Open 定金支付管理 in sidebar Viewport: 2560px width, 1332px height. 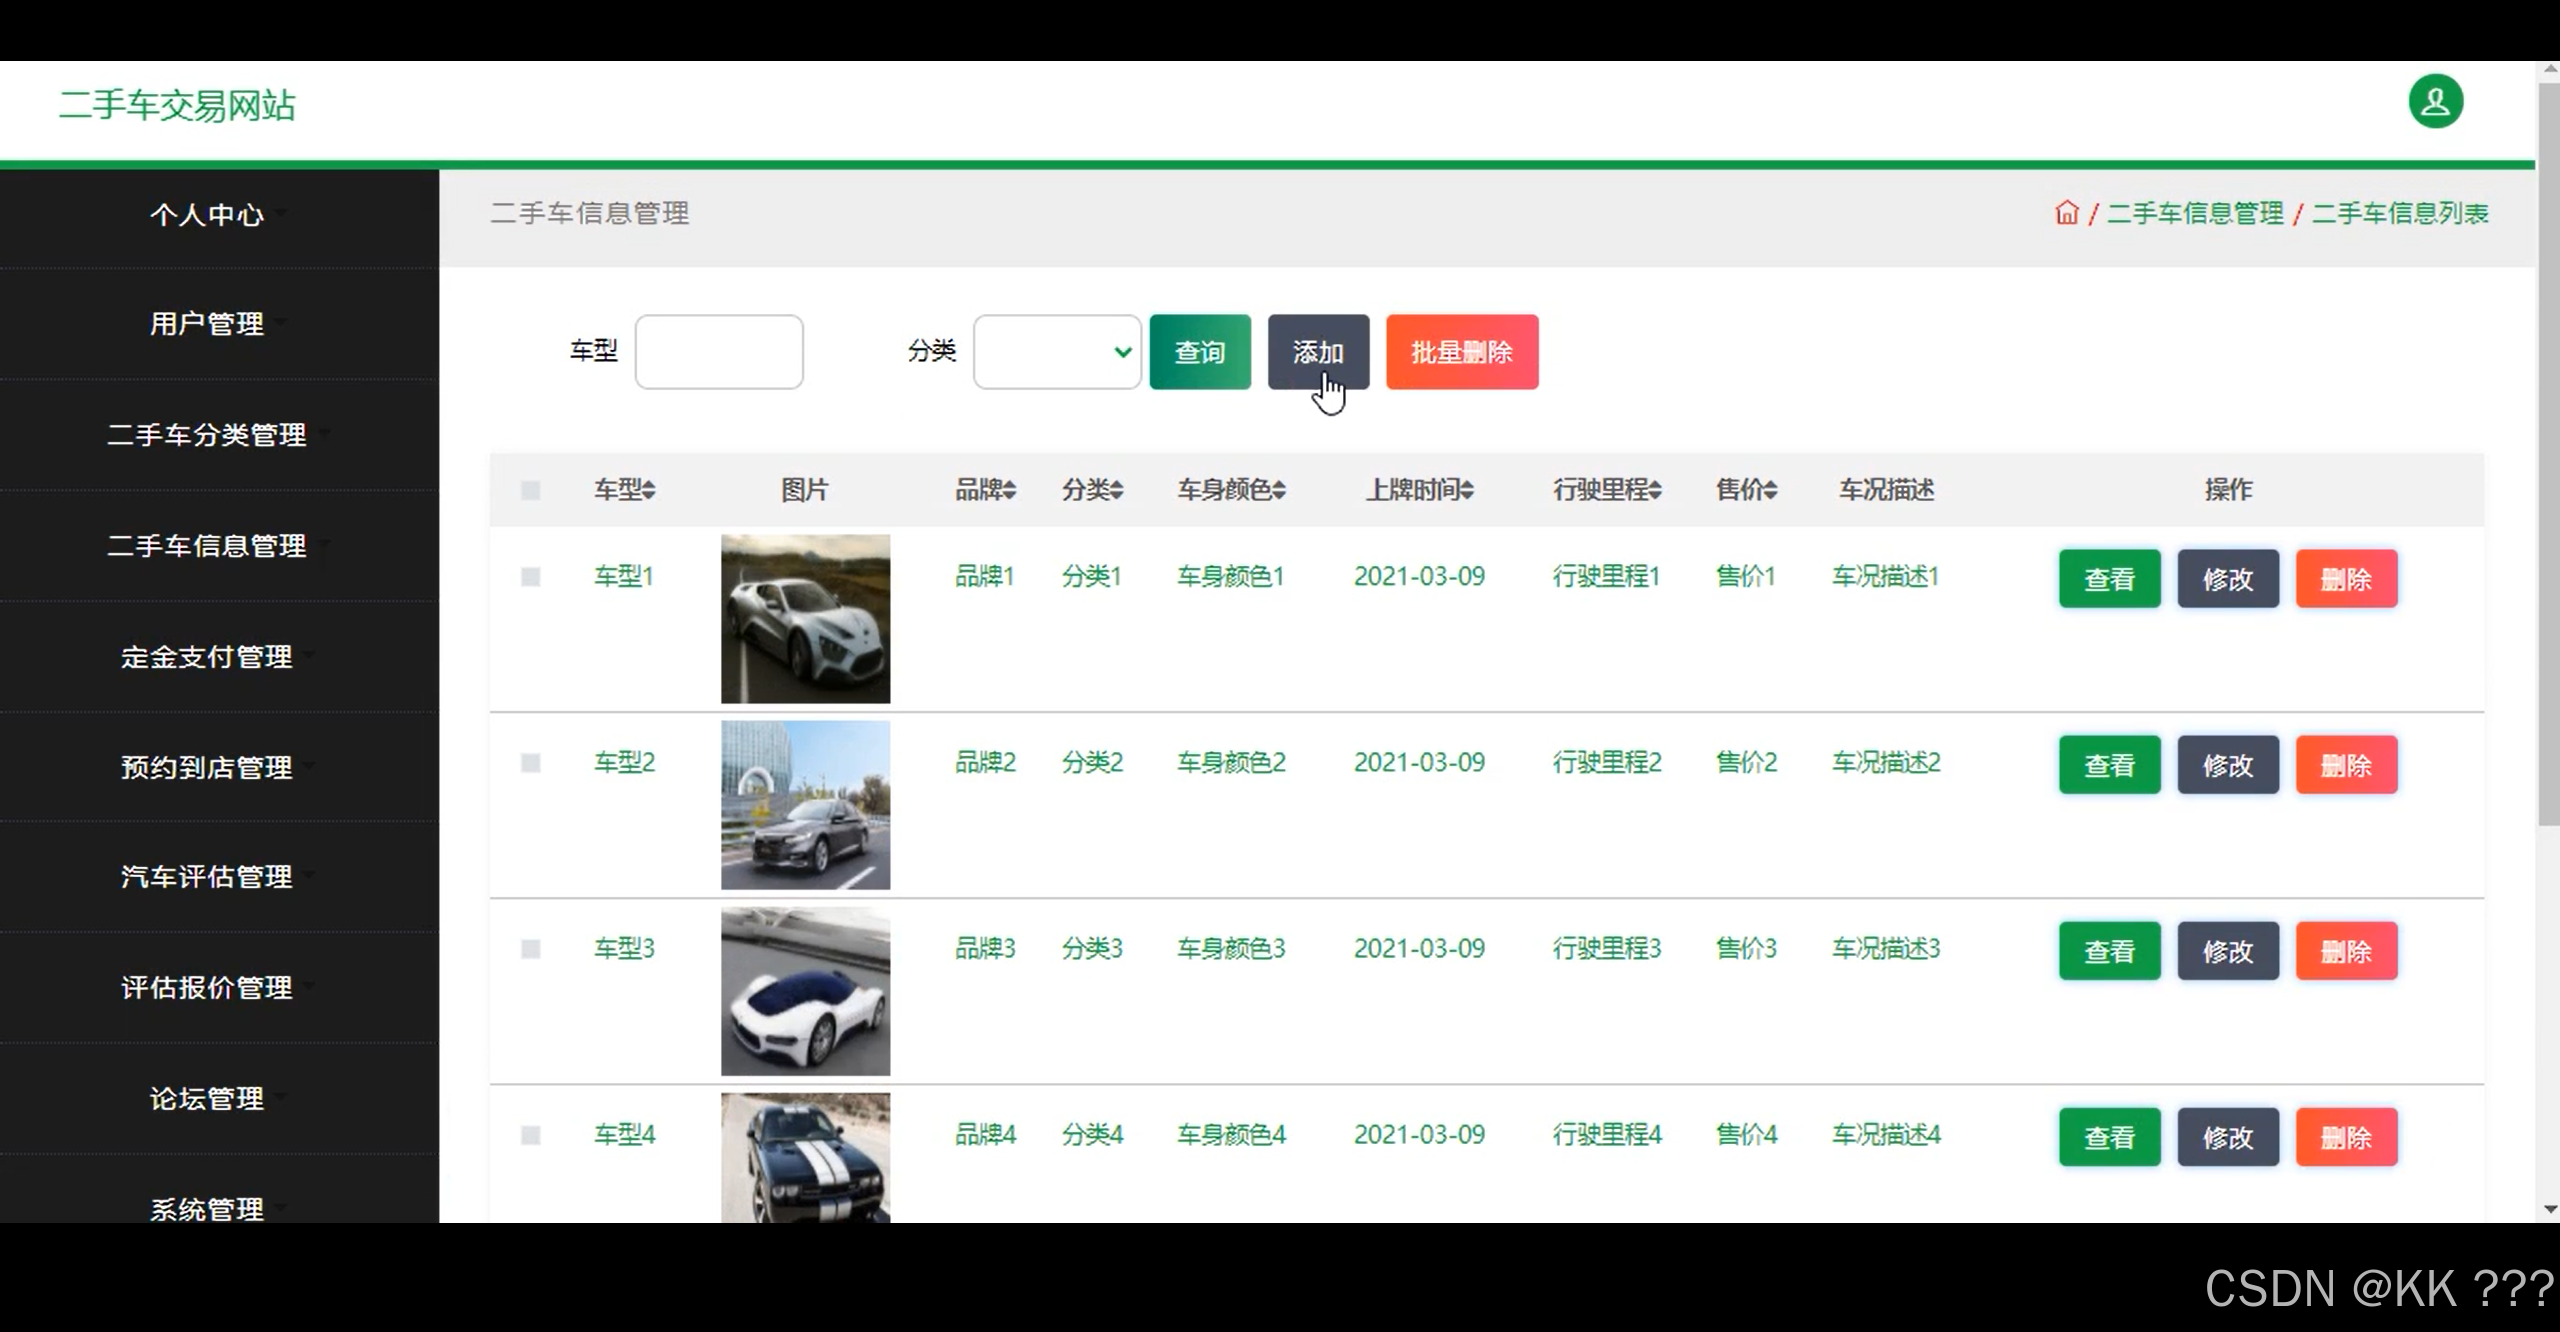207,657
